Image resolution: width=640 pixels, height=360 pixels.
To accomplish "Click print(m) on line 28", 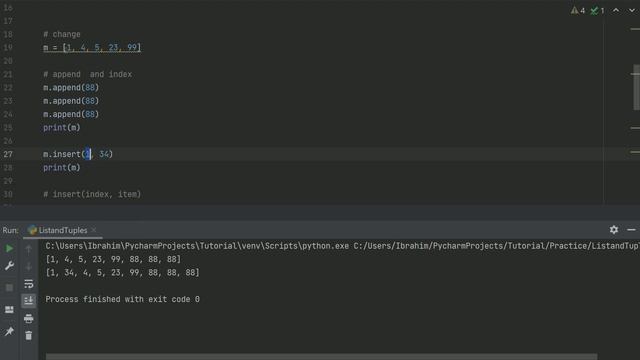I will point(62,167).
